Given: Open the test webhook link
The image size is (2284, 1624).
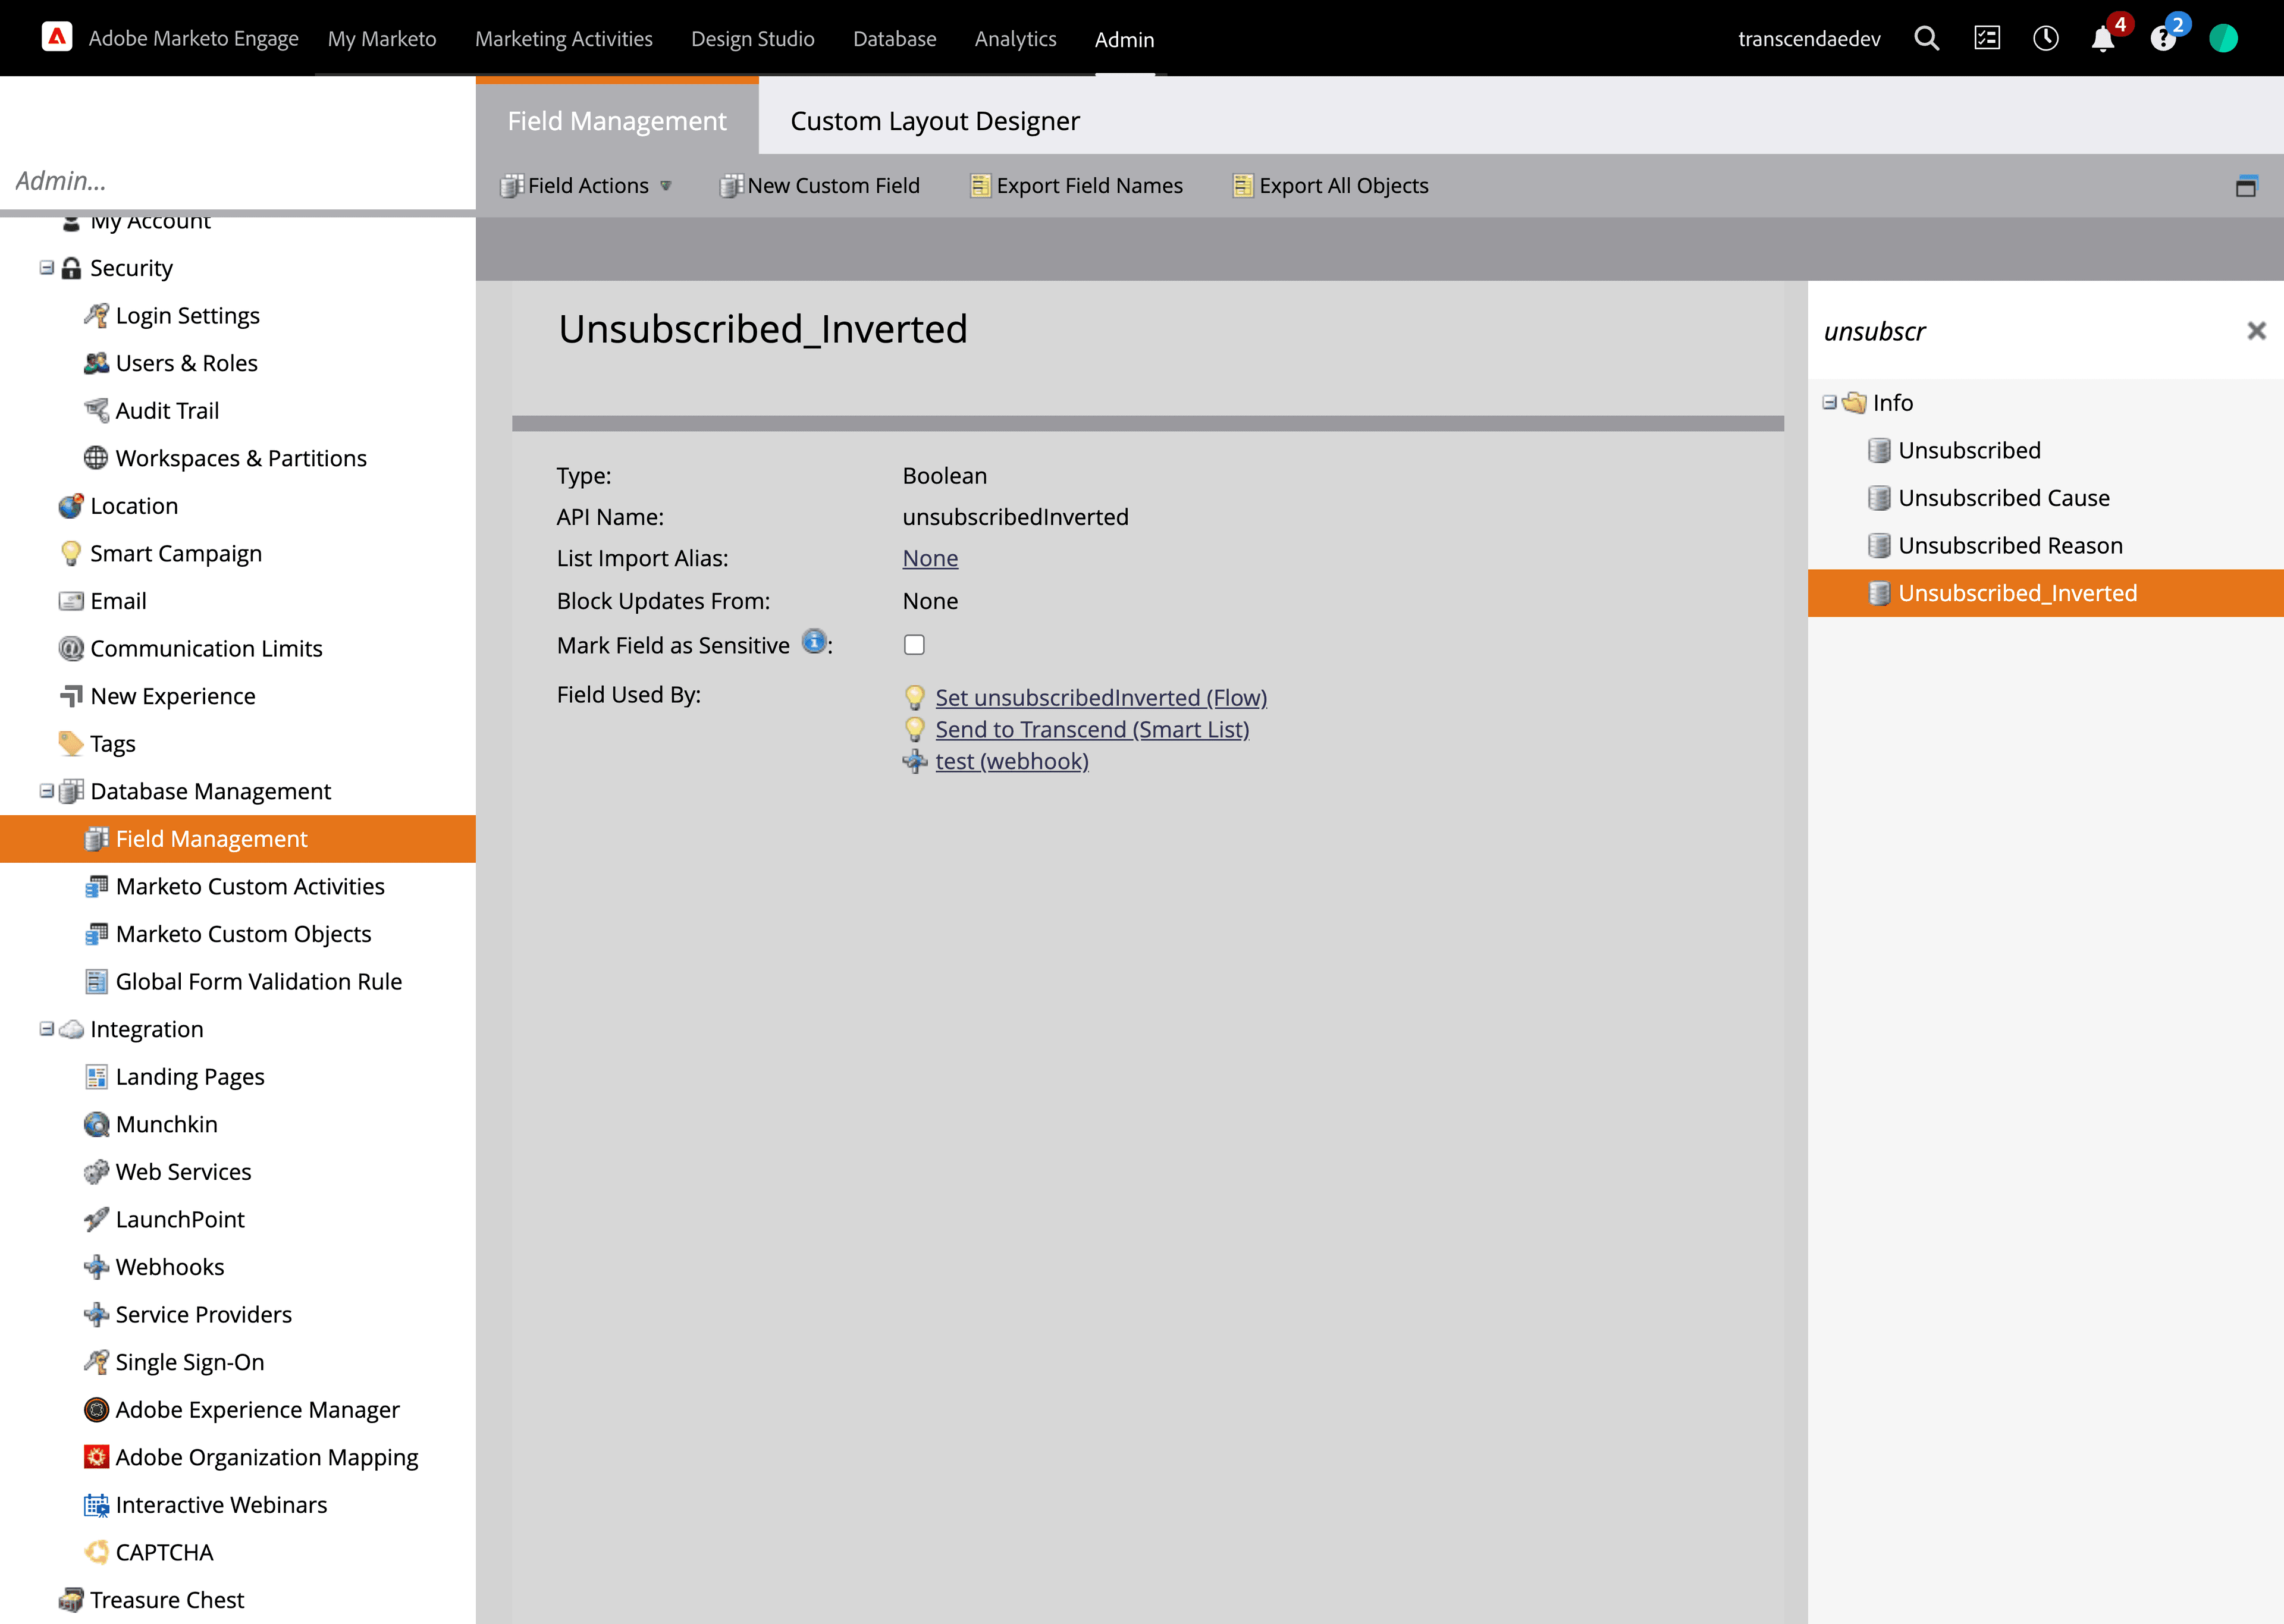Looking at the screenshot, I should point(1012,761).
